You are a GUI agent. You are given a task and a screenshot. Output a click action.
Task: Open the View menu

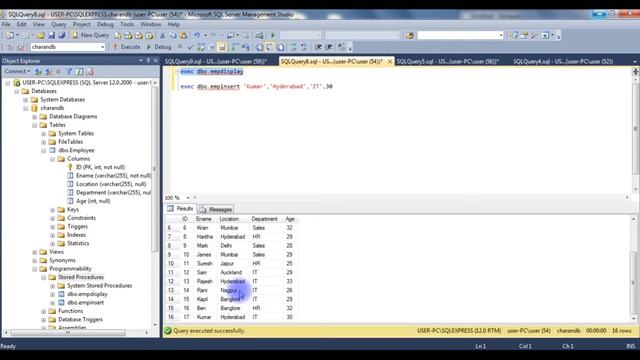(39, 24)
